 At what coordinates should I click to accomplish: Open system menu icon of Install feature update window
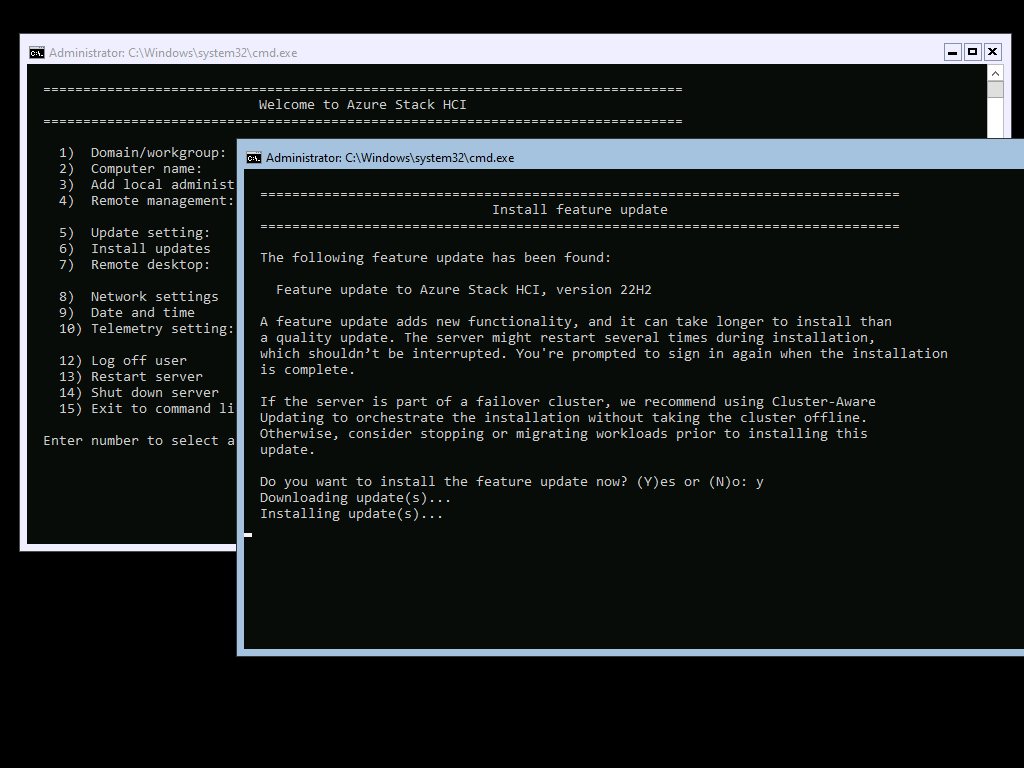(254, 158)
